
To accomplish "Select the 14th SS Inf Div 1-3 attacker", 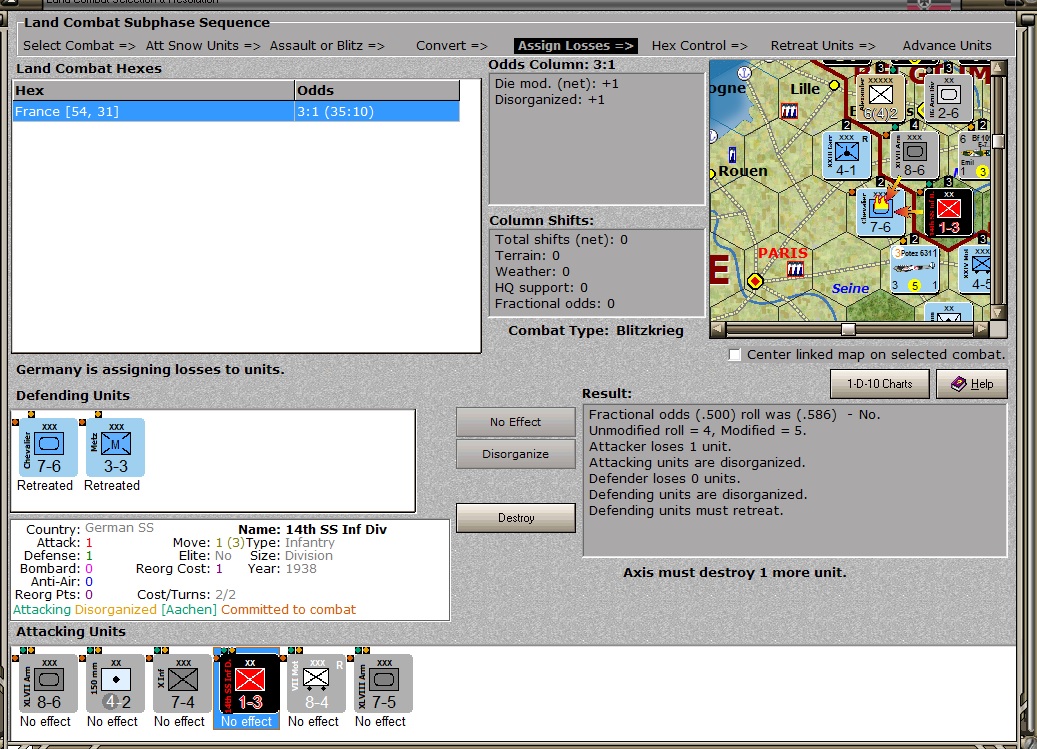I will tap(249, 684).
